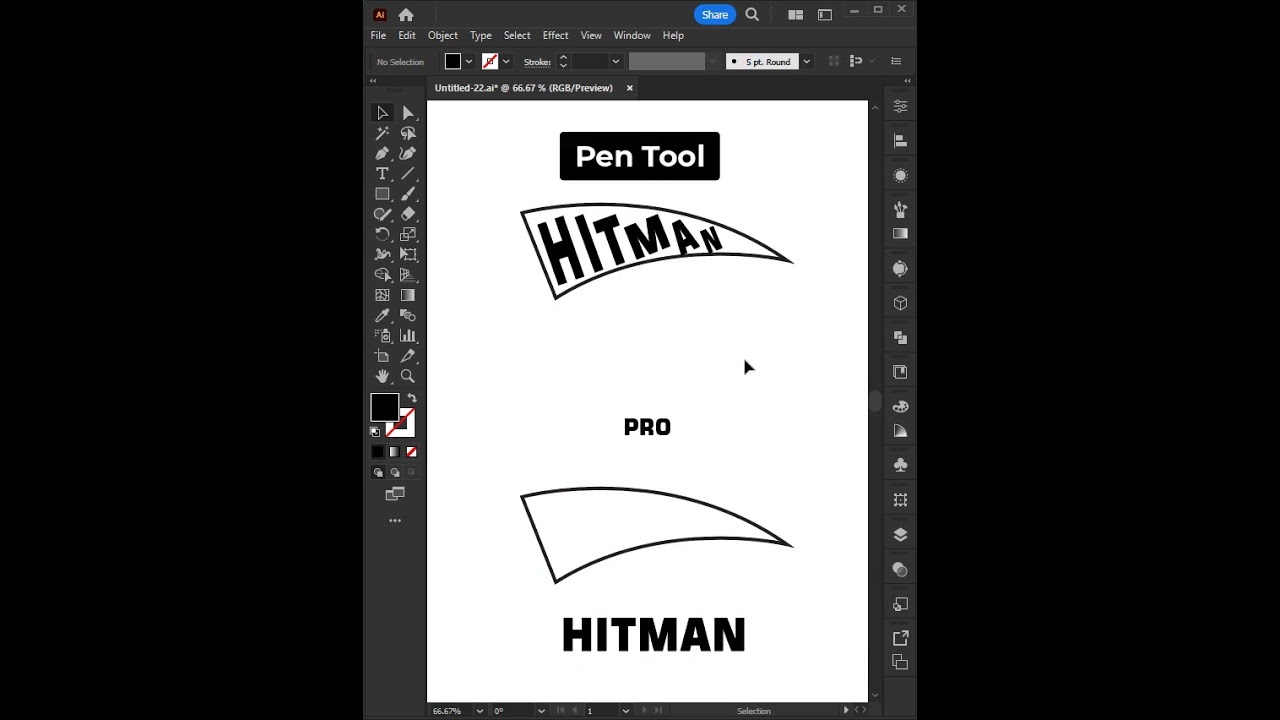Apply solid Color mode button
The width and height of the screenshot is (1280, 720).
point(378,452)
